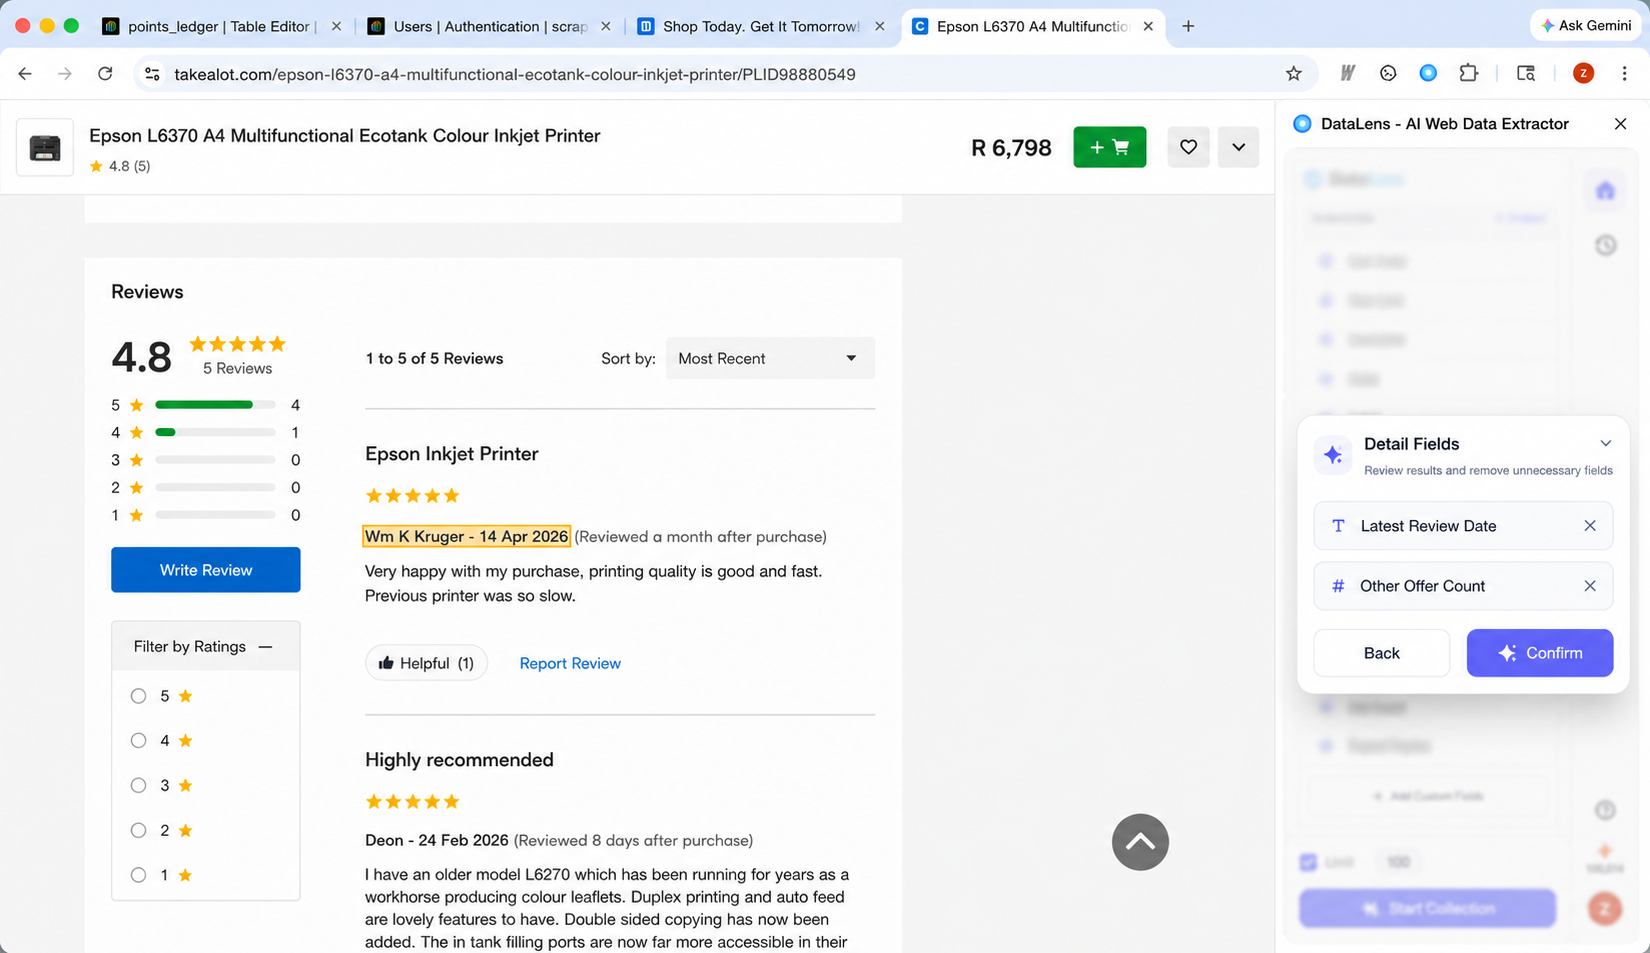Close the DataLens side panel
The height and width of the screenshot is (953, 1650).
tap(1621, 124)
